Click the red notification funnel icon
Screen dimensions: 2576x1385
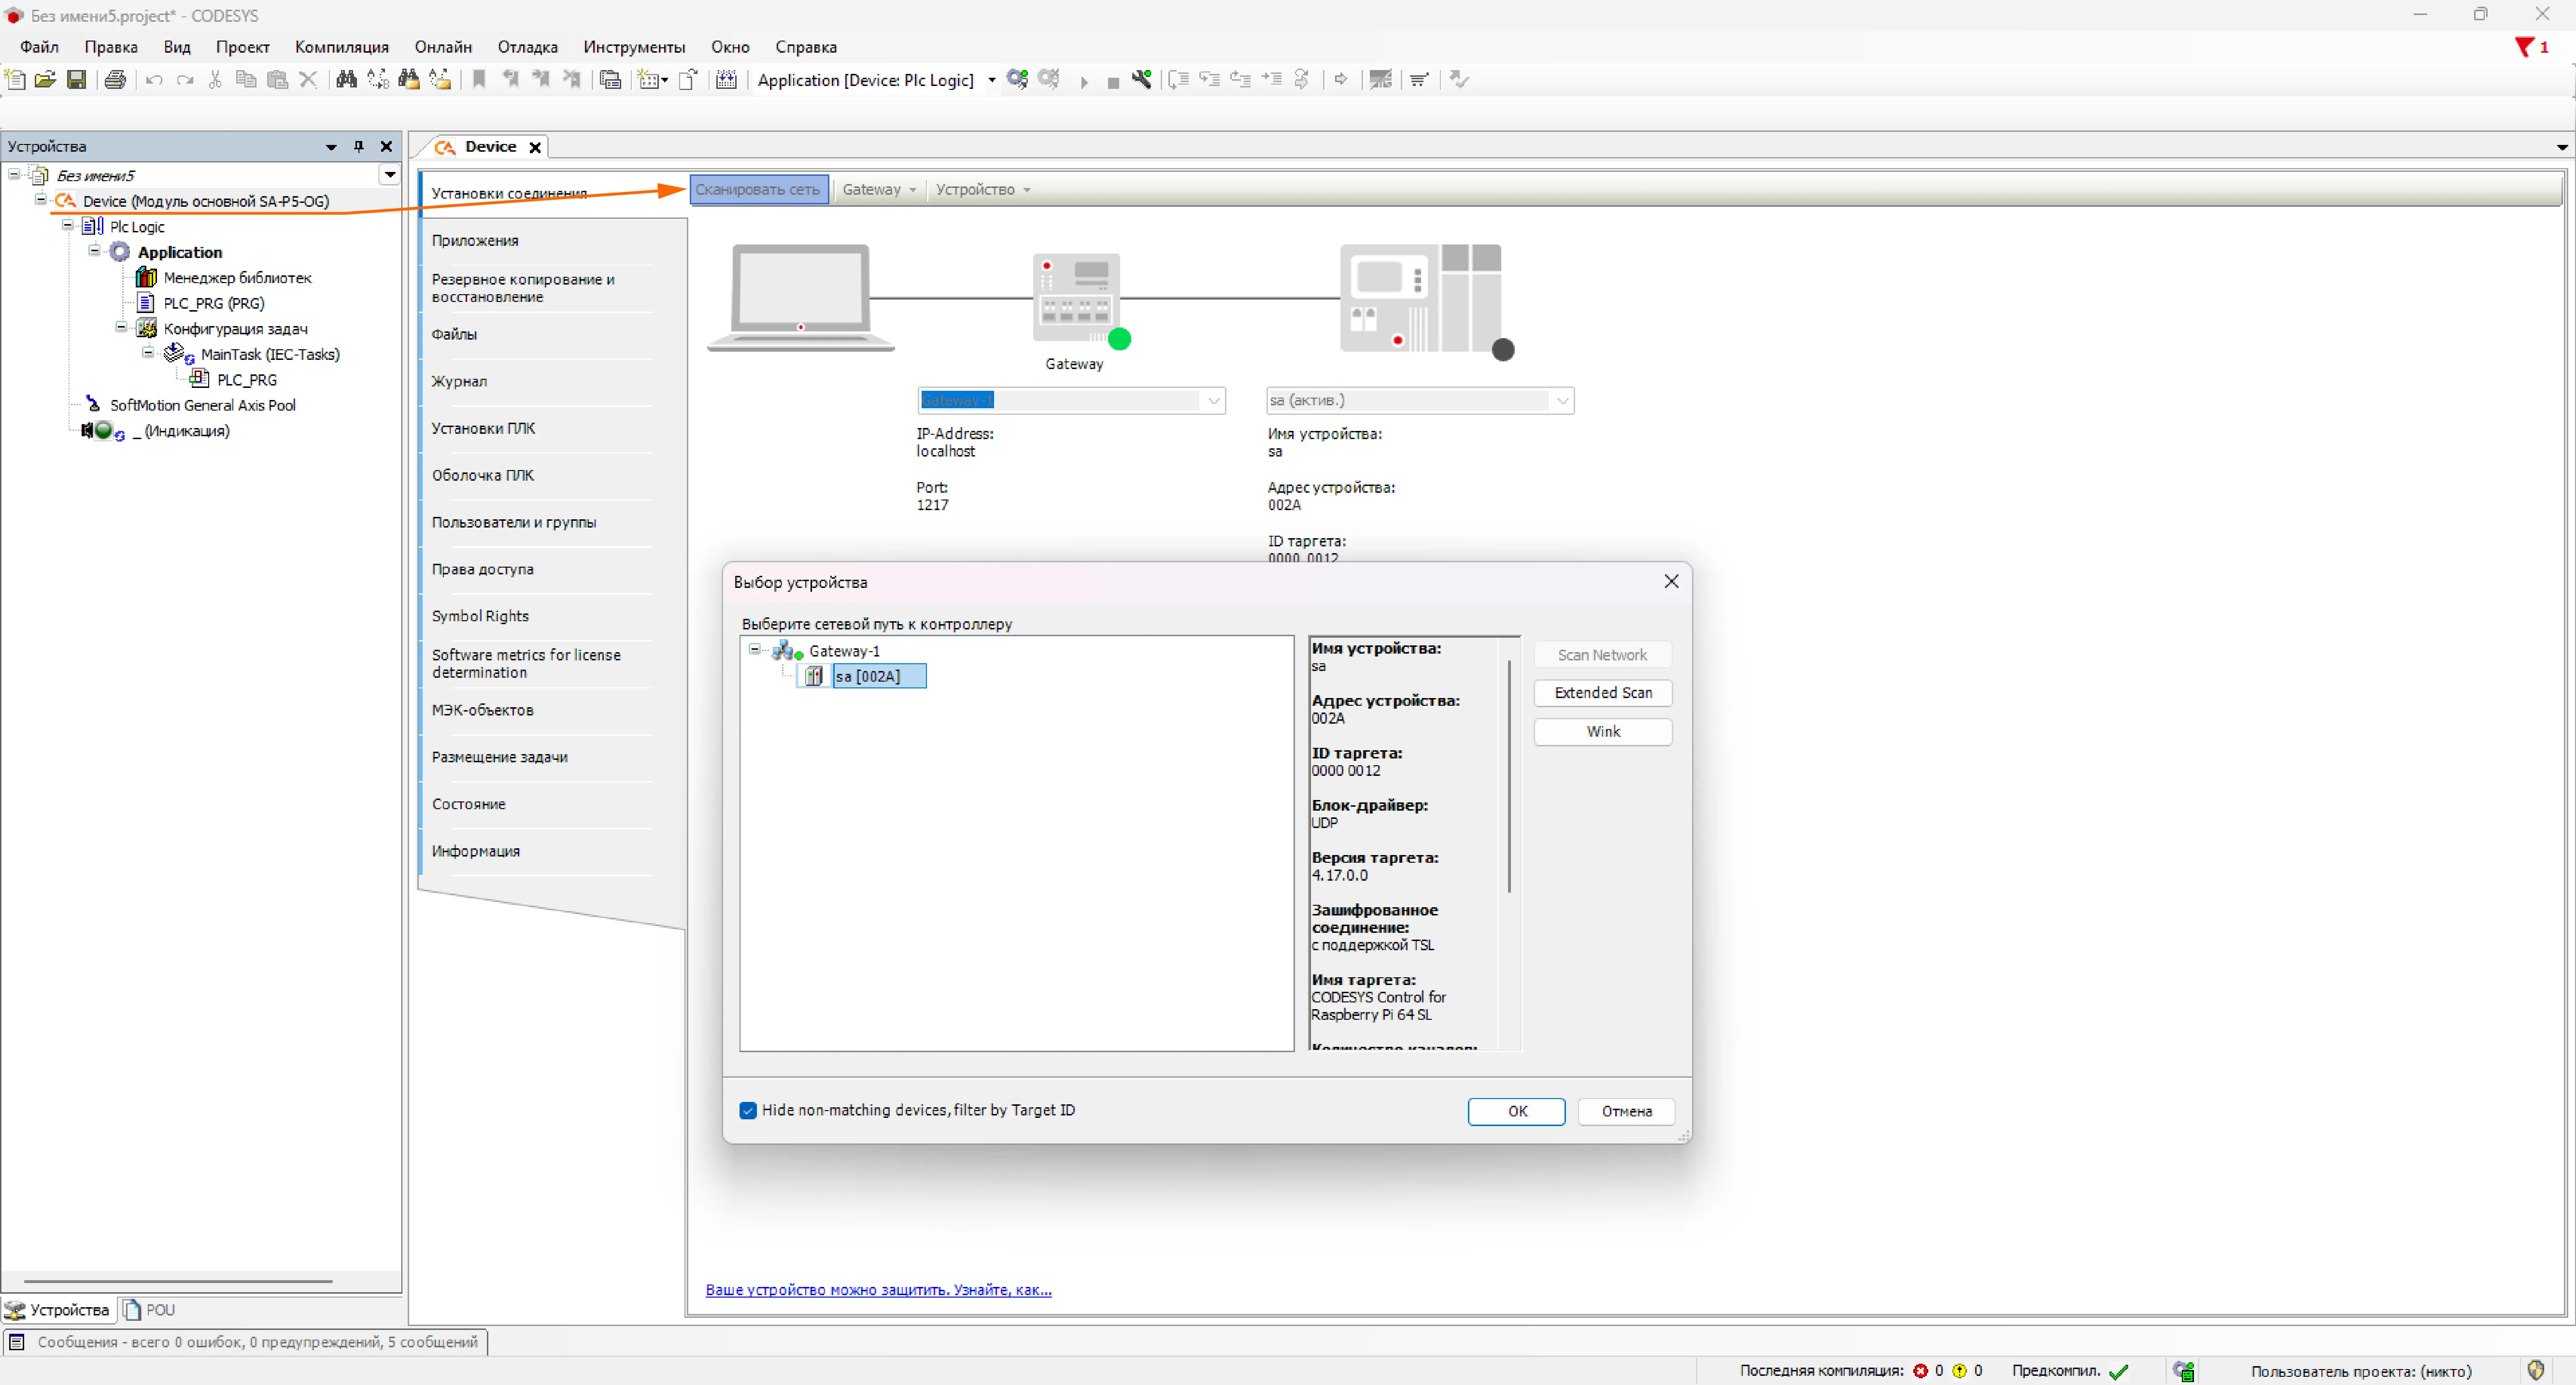[x=2525, y=47]
